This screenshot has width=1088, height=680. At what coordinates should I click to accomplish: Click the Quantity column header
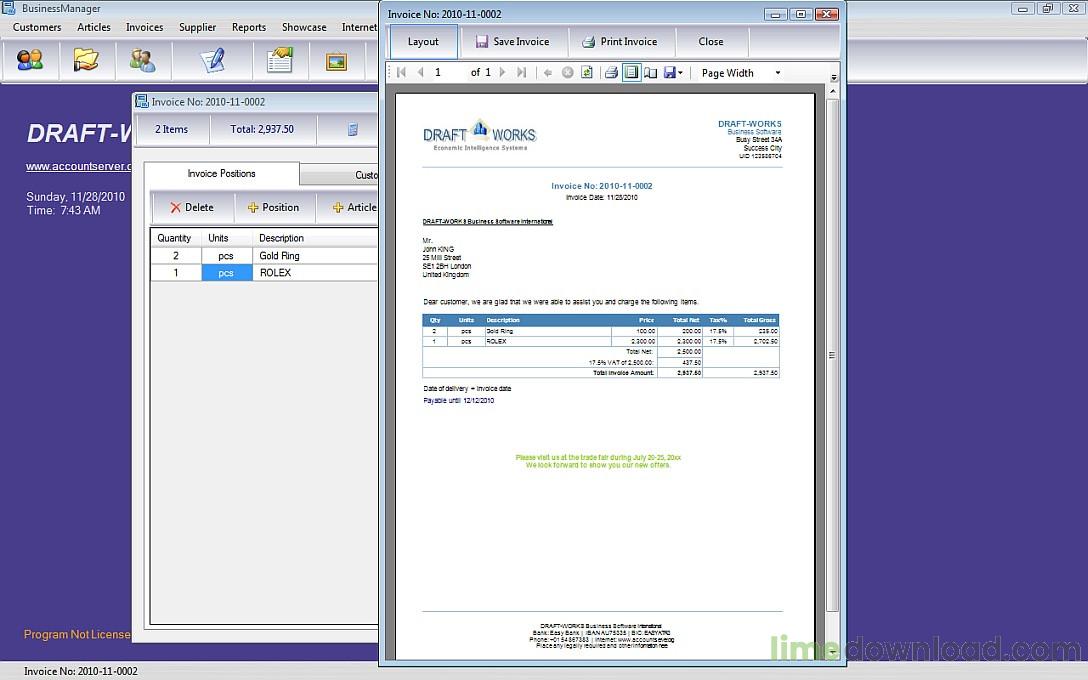176,238
